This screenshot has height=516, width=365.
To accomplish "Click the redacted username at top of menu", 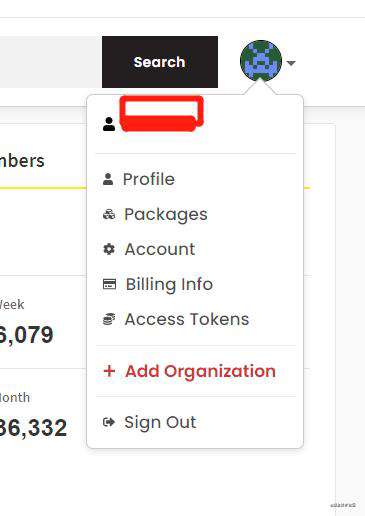I will 162,113.
